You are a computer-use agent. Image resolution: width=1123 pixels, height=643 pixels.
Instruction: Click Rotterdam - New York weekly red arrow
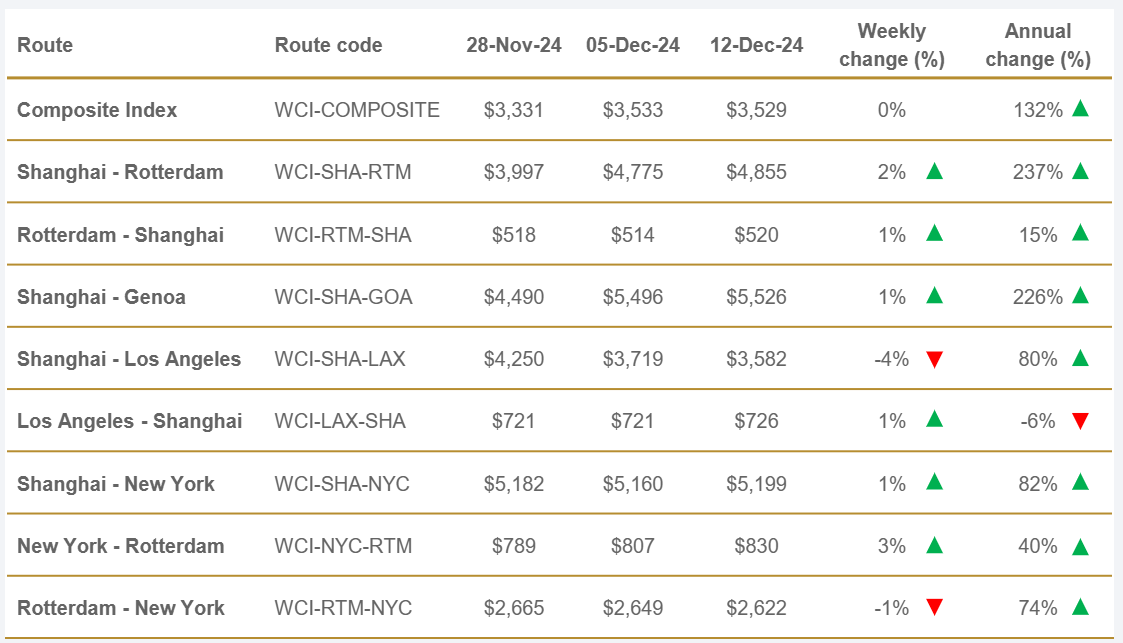tap(934, 608)
